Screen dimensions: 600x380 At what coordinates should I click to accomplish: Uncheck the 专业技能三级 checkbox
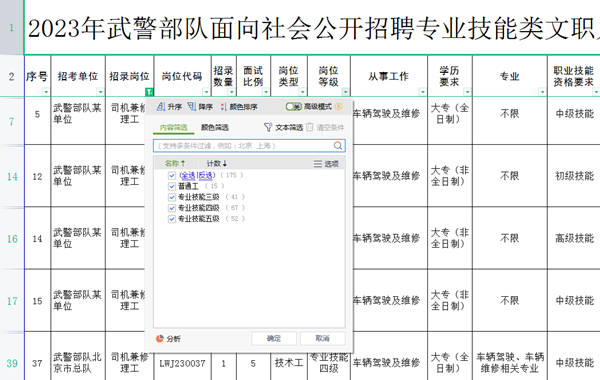click(172, 197)
